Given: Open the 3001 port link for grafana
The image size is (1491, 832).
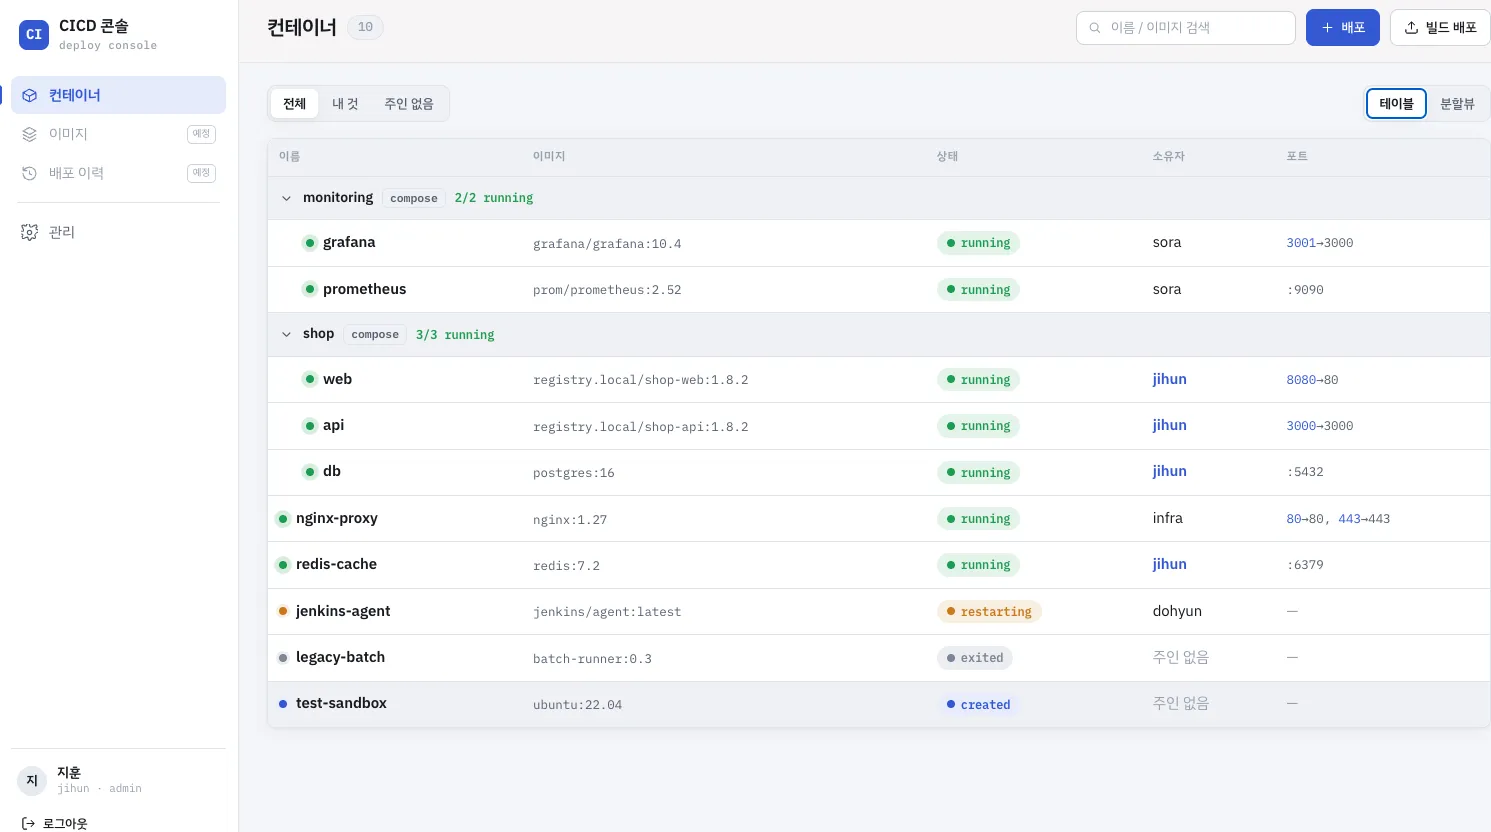Looking at the screenshot, I should coord(1301,243).
